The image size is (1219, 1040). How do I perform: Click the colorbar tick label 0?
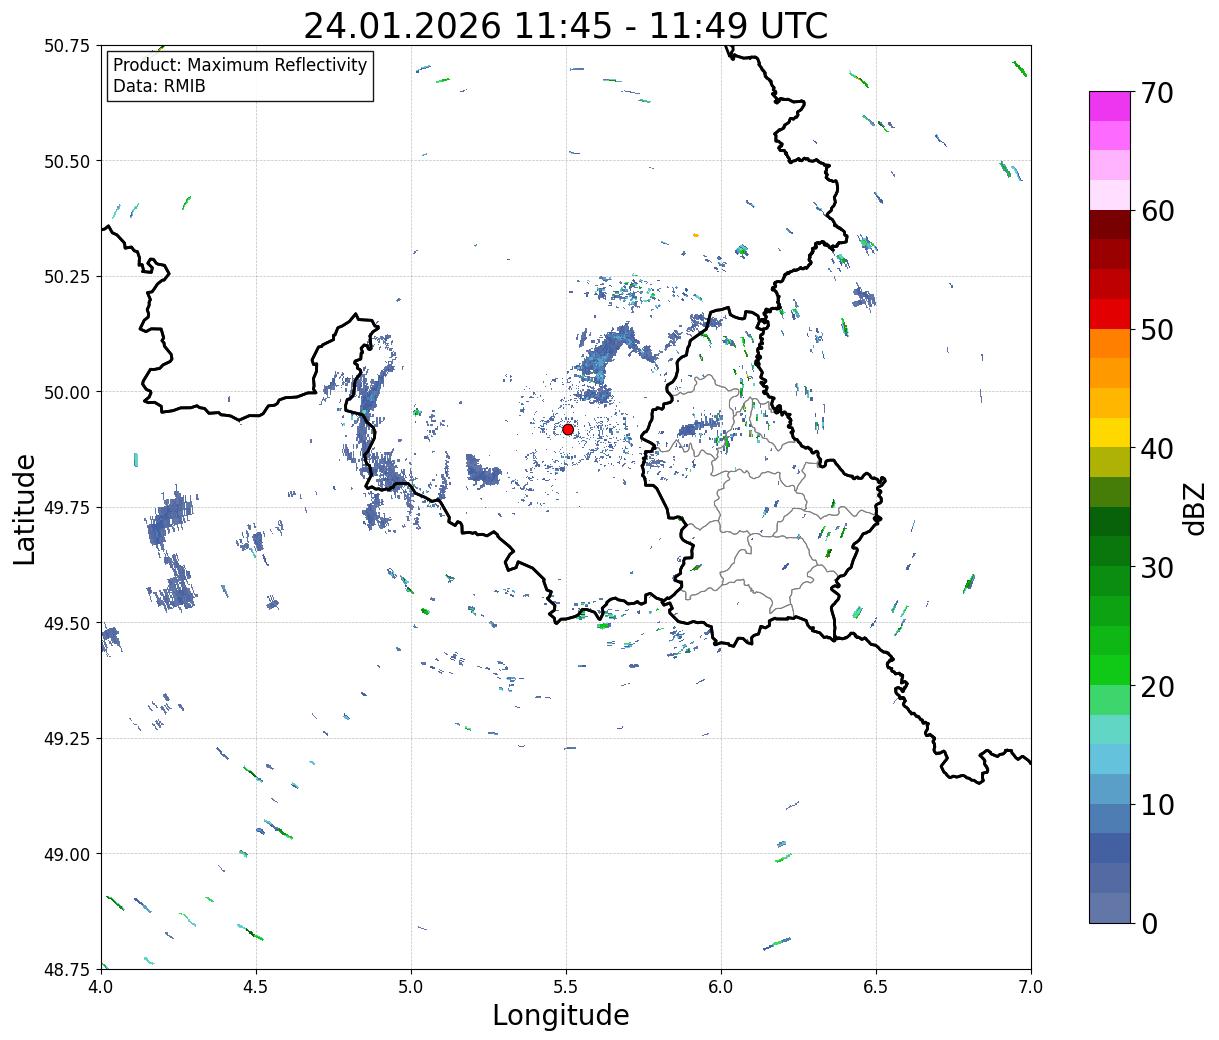pyautogui.click(x=1149, y=924)
